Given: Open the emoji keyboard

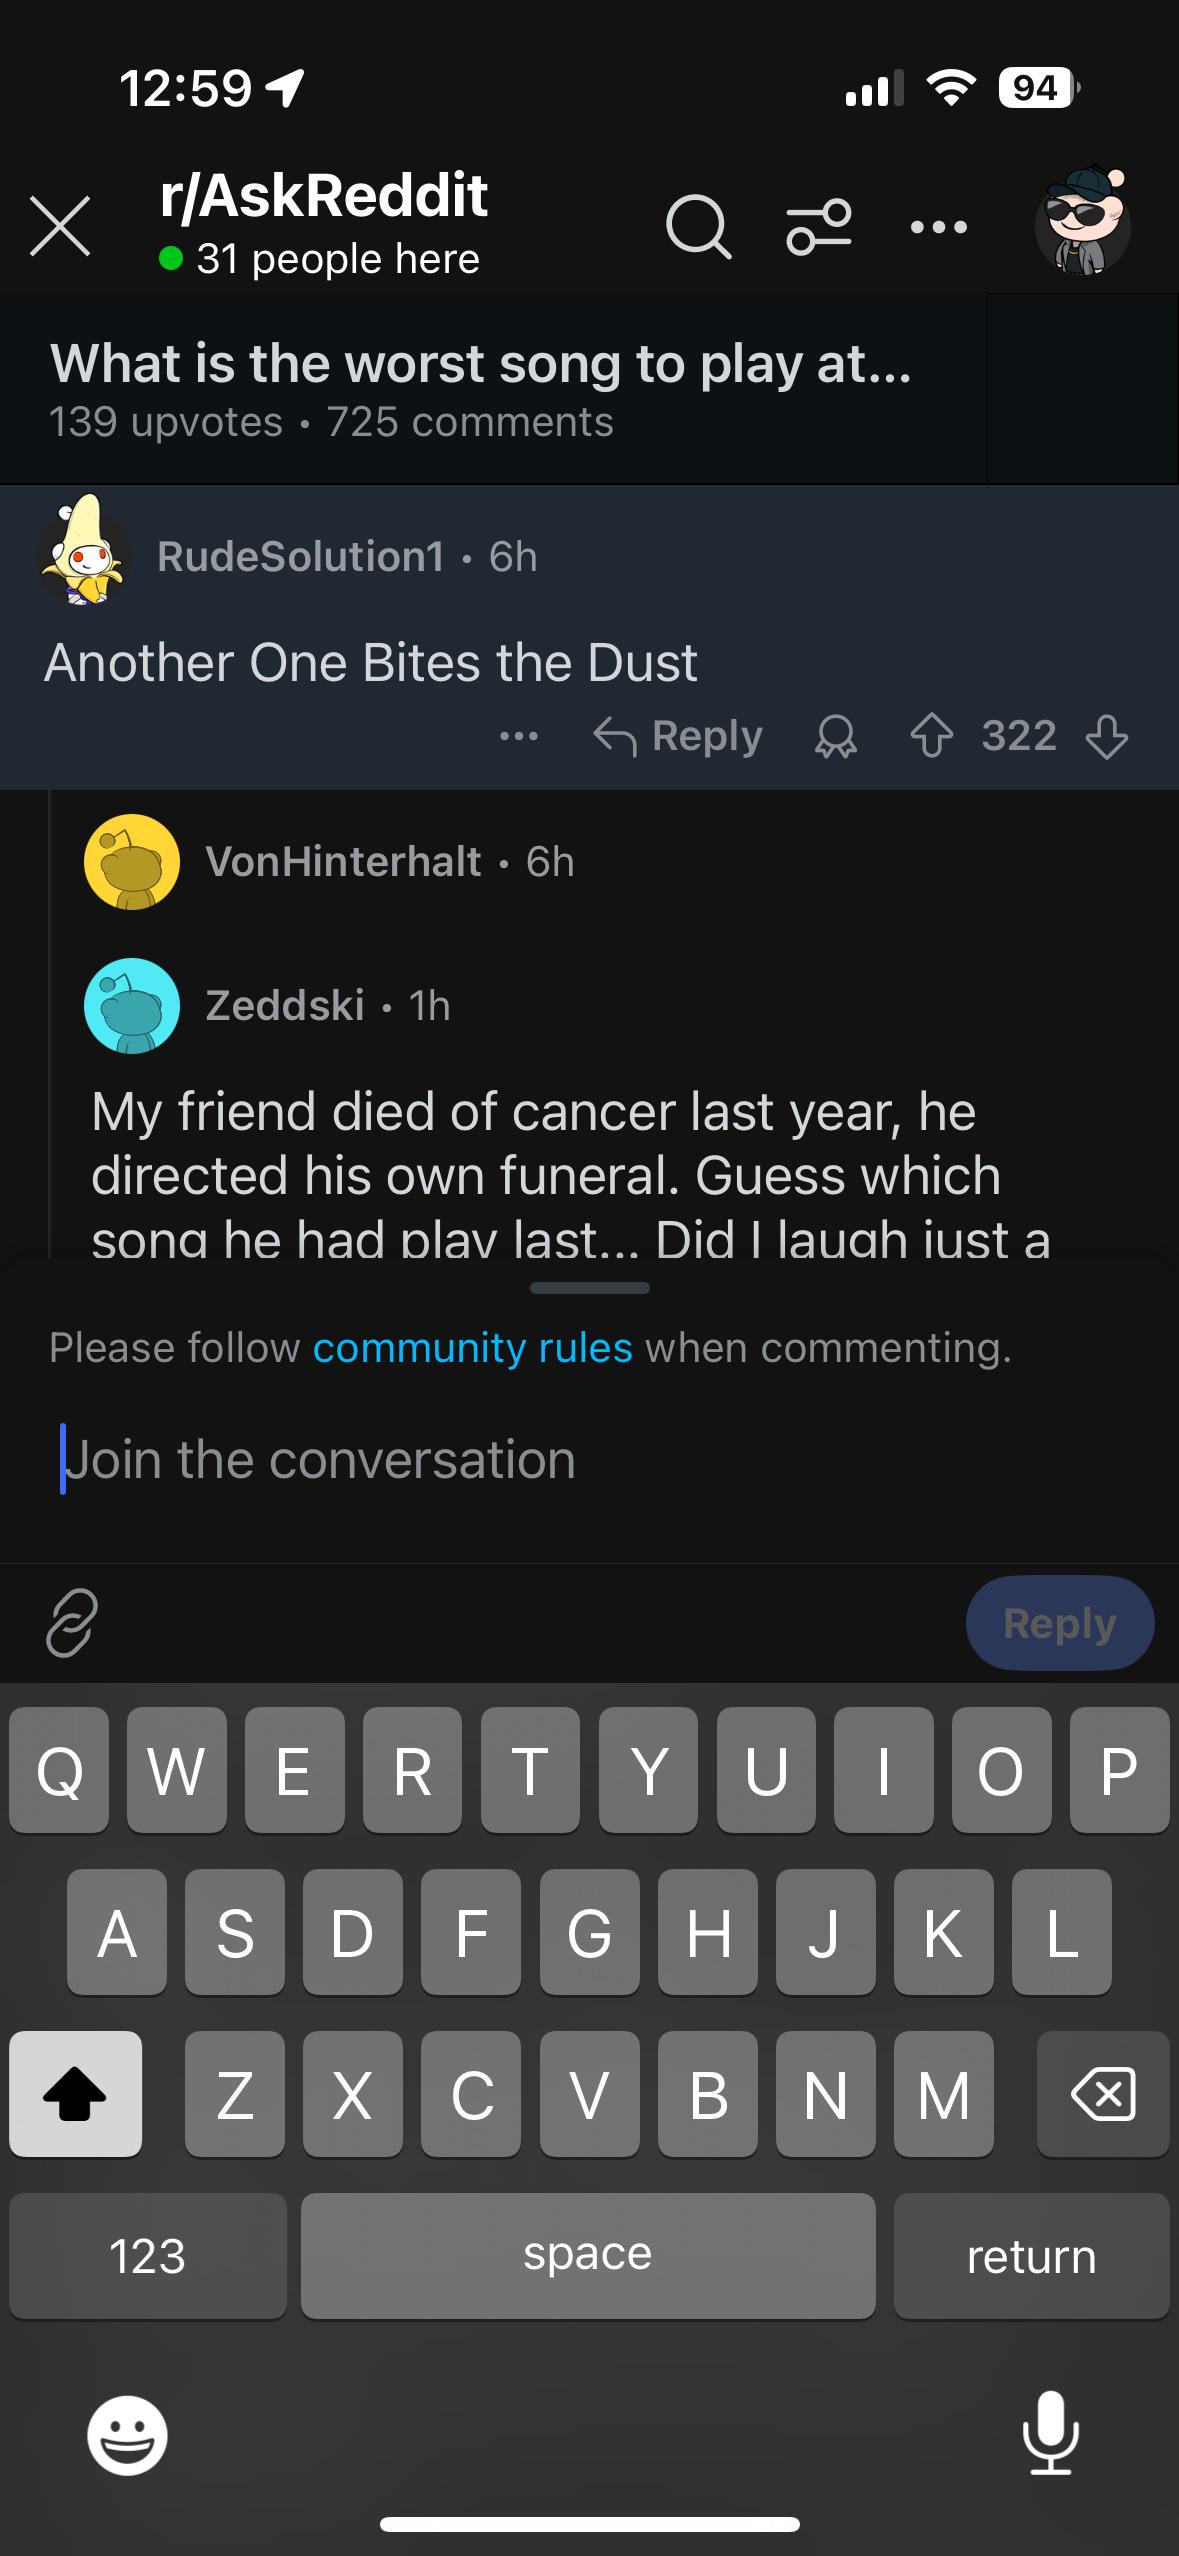Looking at the screenshot, I should [x=127, y=2435].
